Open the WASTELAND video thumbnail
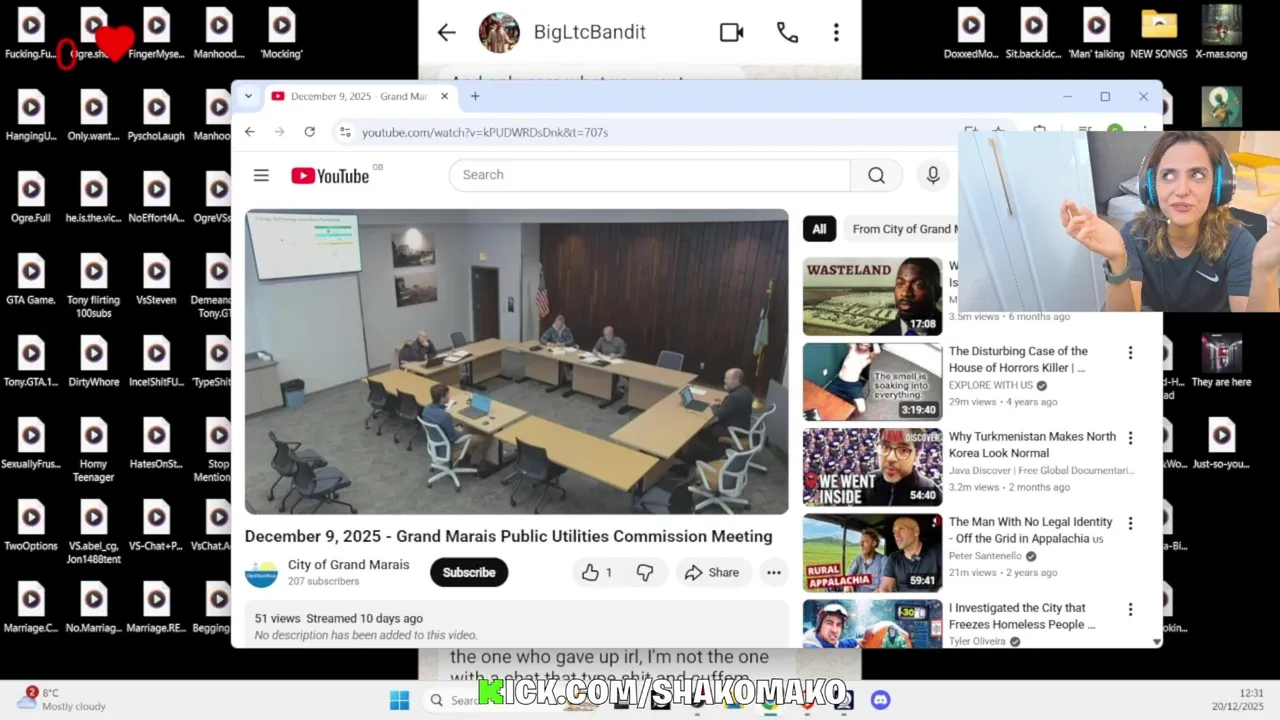Image resolution: width=1280 pixels, height=720 pixels. [x=872, y=297]
